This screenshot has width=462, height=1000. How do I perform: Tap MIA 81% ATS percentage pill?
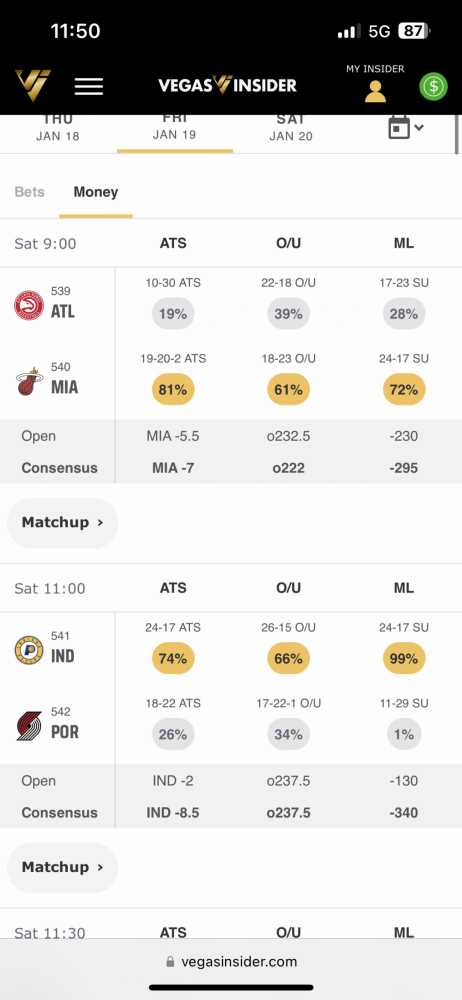(173, 389)
